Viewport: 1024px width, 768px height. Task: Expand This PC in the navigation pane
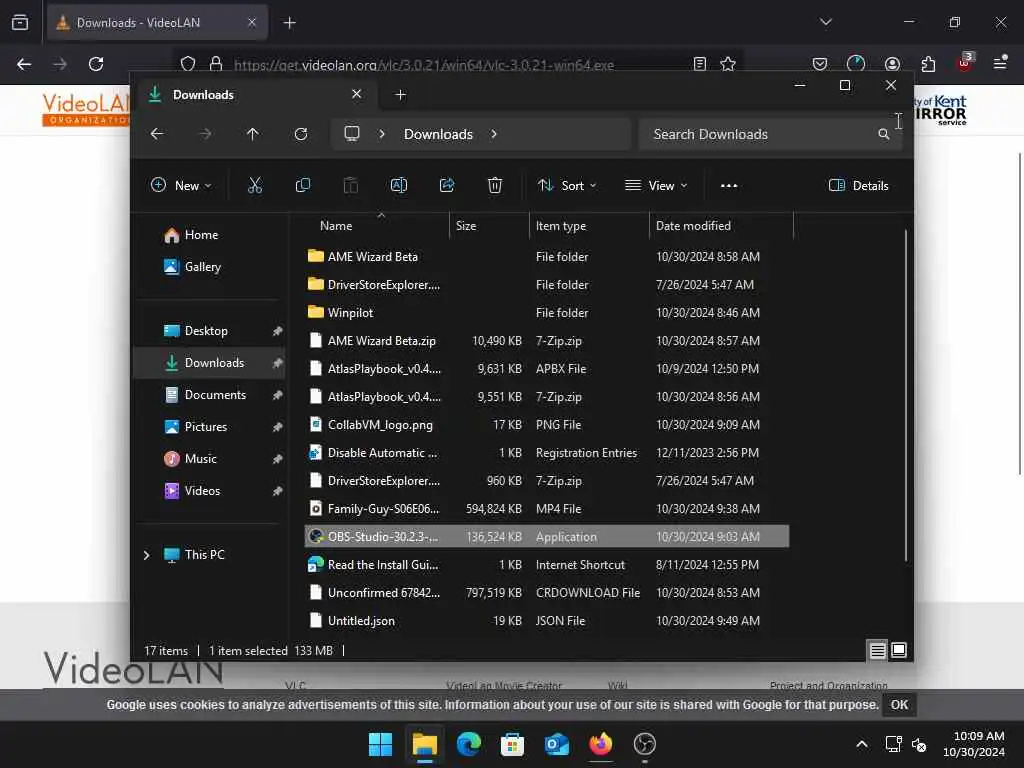[x=146, y=555]
